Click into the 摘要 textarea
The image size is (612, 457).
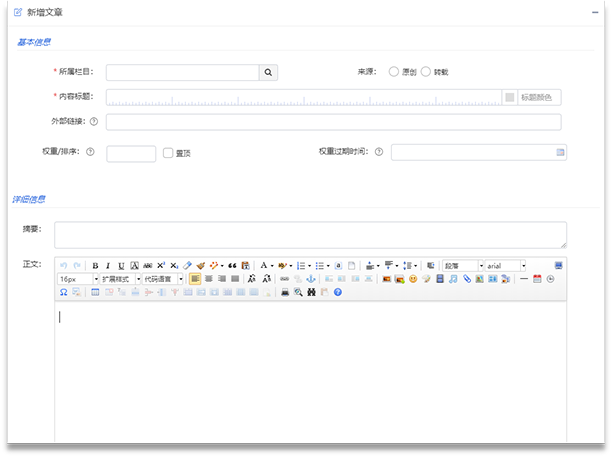(x=311, y=235)
